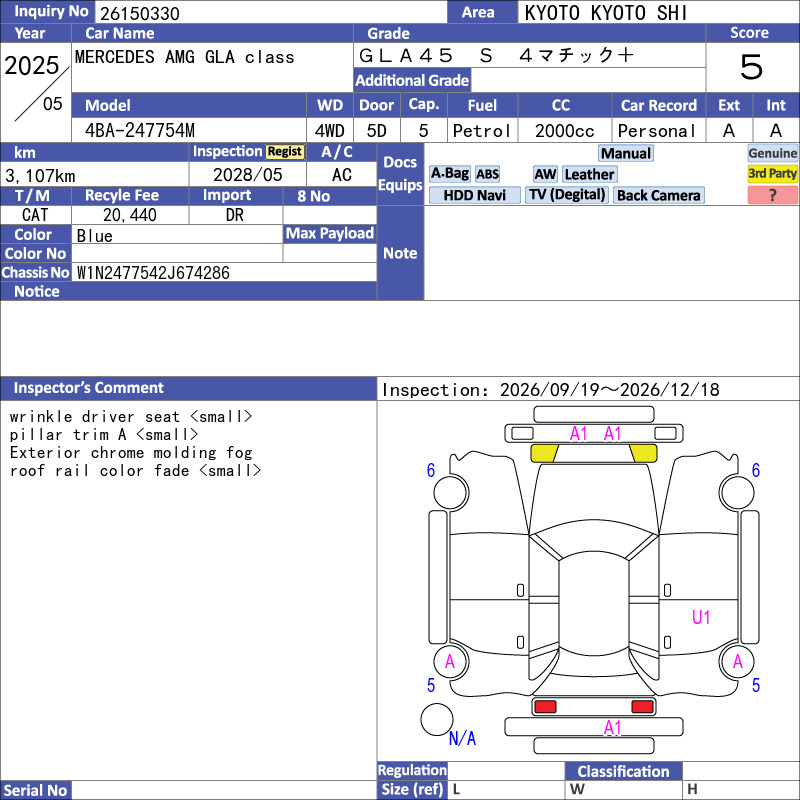Click the yellow Regist tag

pyautogui.click(x=285, y=152)
